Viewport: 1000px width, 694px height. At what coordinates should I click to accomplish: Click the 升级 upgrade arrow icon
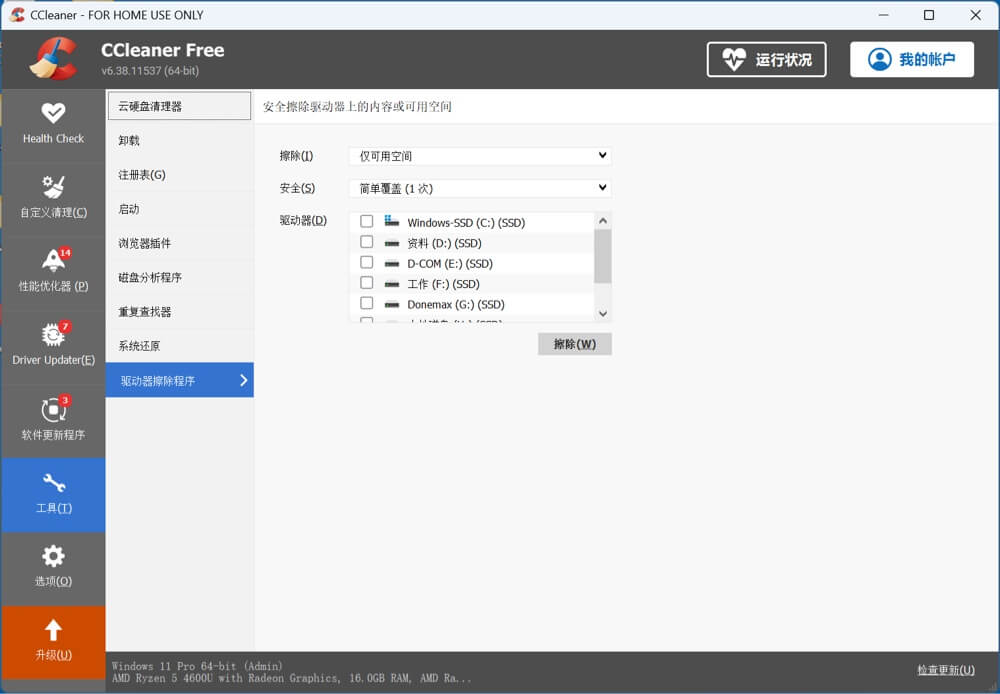(x=53, y=630)
